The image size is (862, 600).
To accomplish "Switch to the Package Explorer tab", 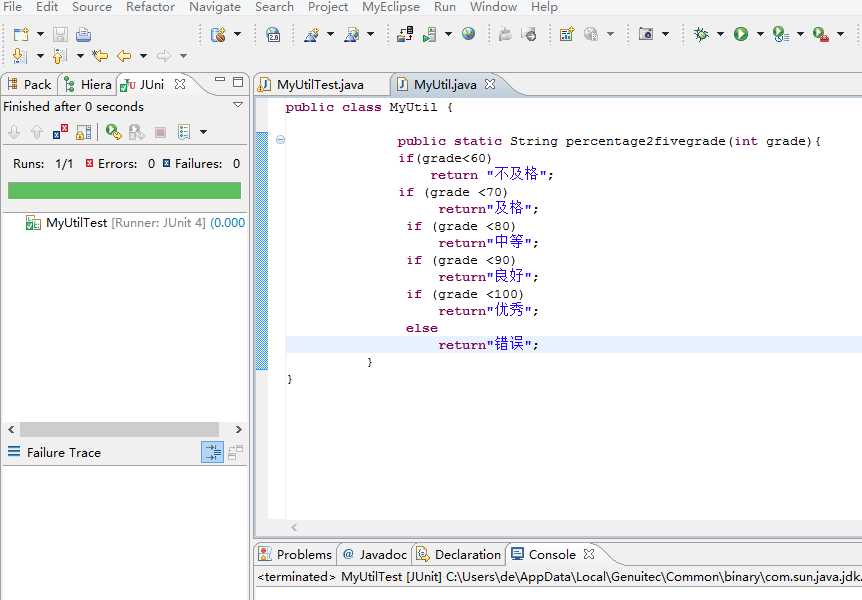I will tap(30, 85).
